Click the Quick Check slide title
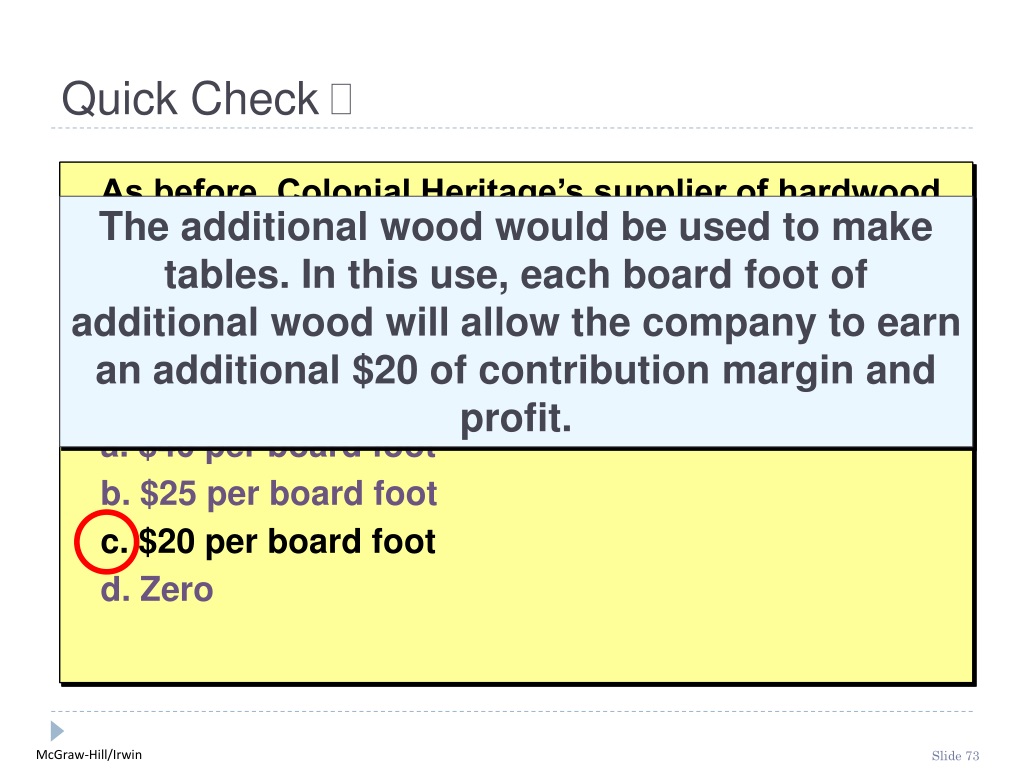Screen dimensions: 1024x768 [190, 99]
